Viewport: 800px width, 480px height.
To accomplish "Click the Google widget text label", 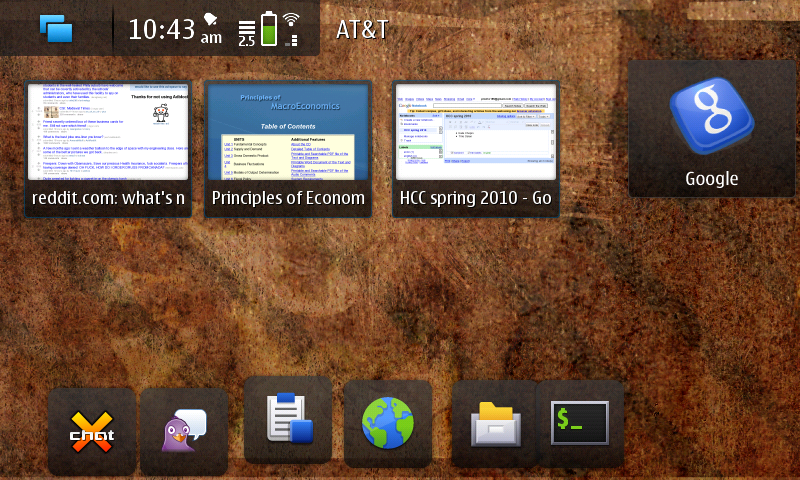I will (711, 179).
